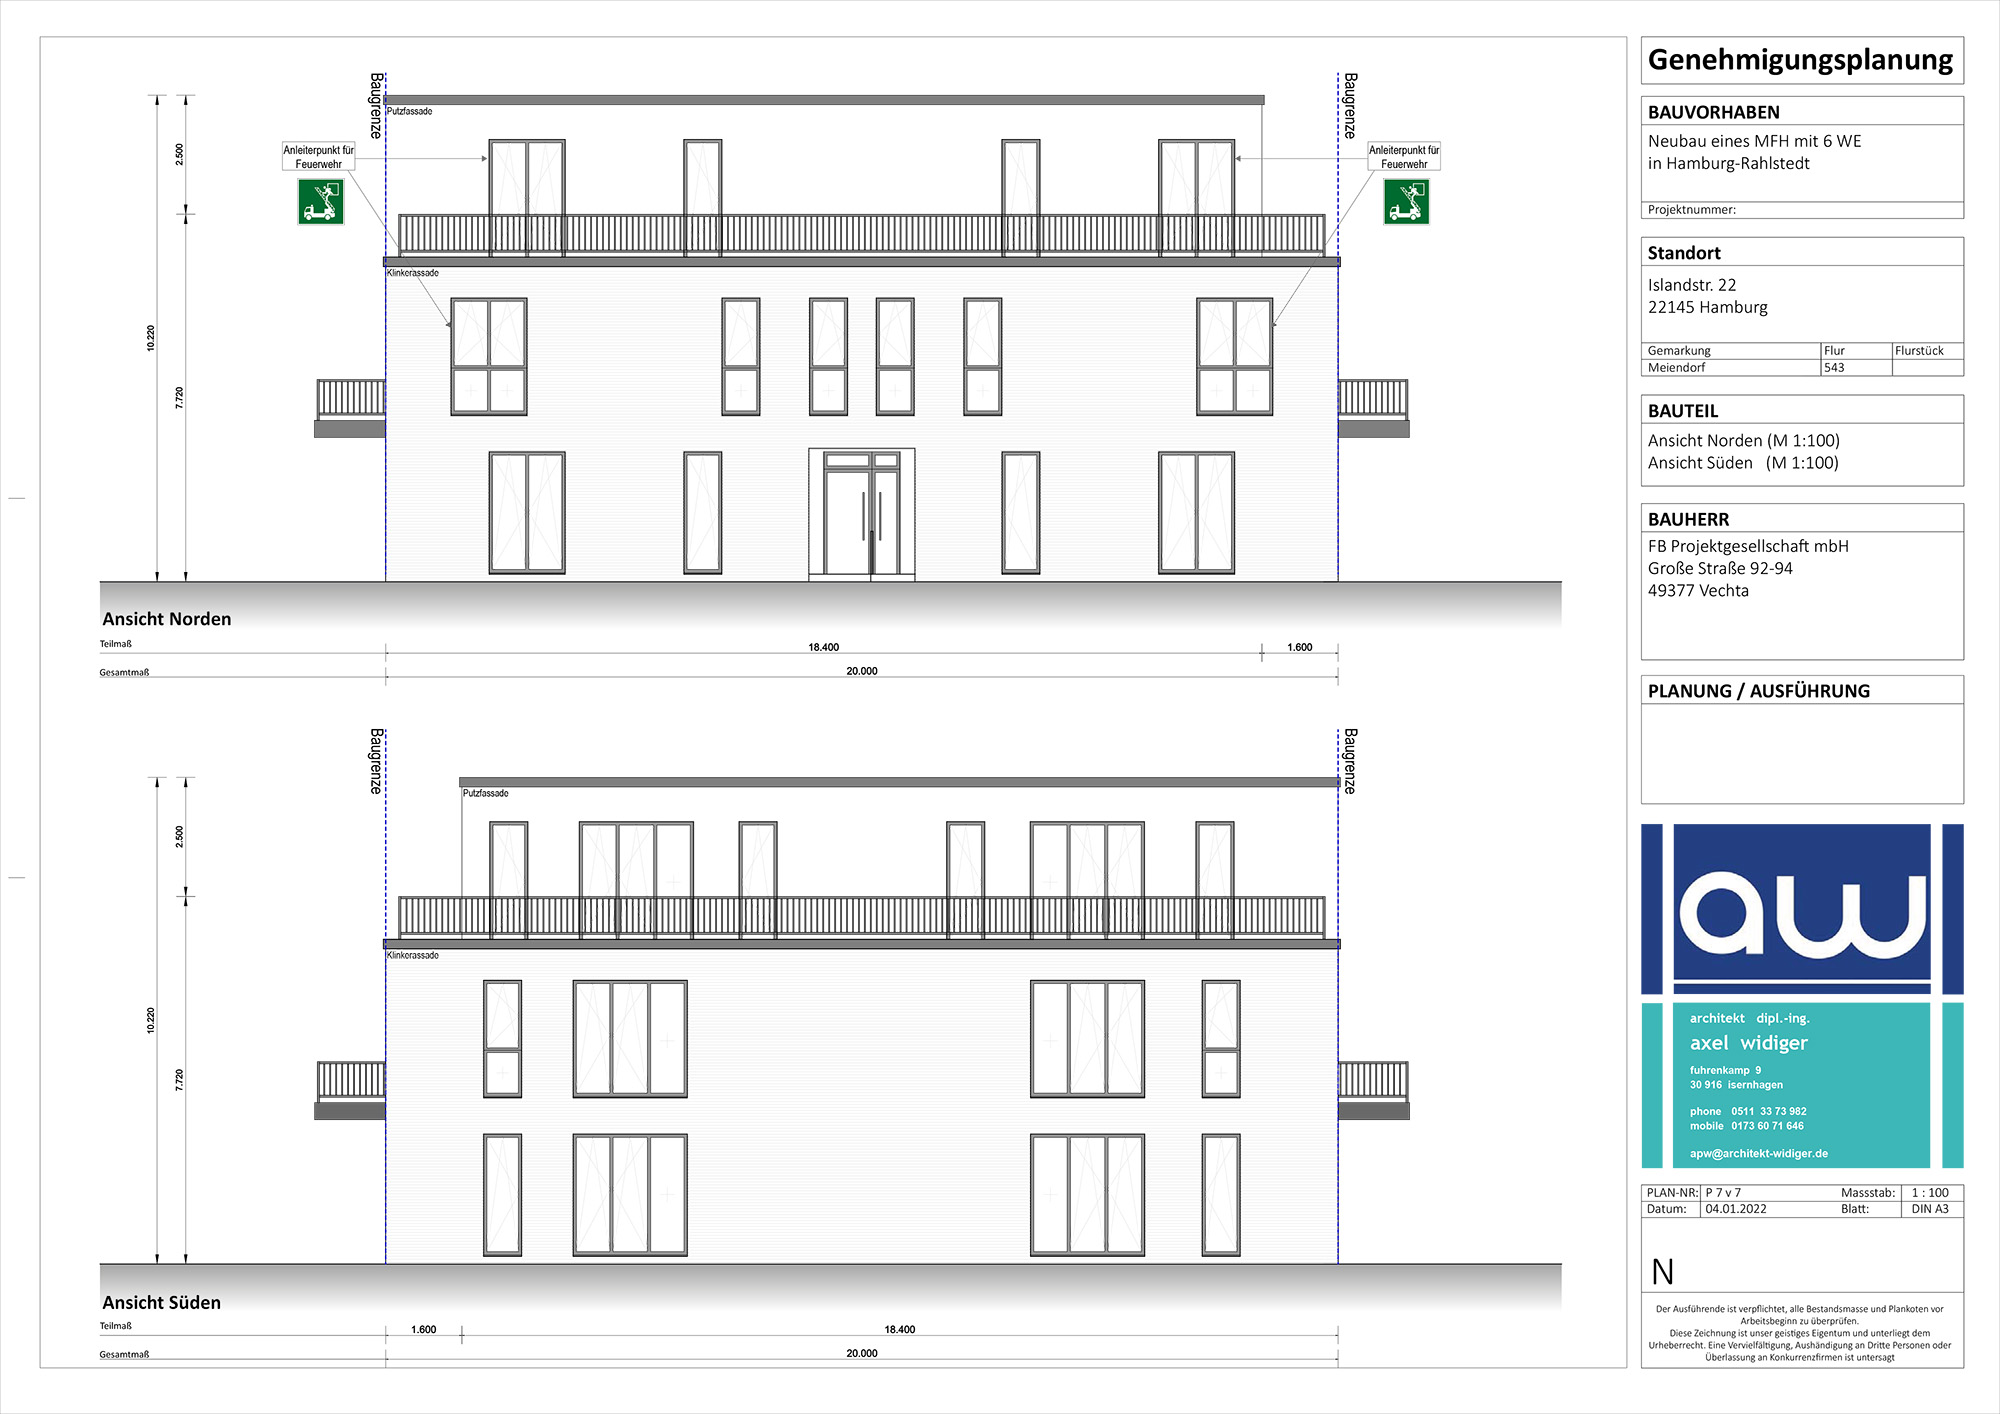Select the BAUVORHABEN heading

pyautogui.click(x=1714, y=112)
